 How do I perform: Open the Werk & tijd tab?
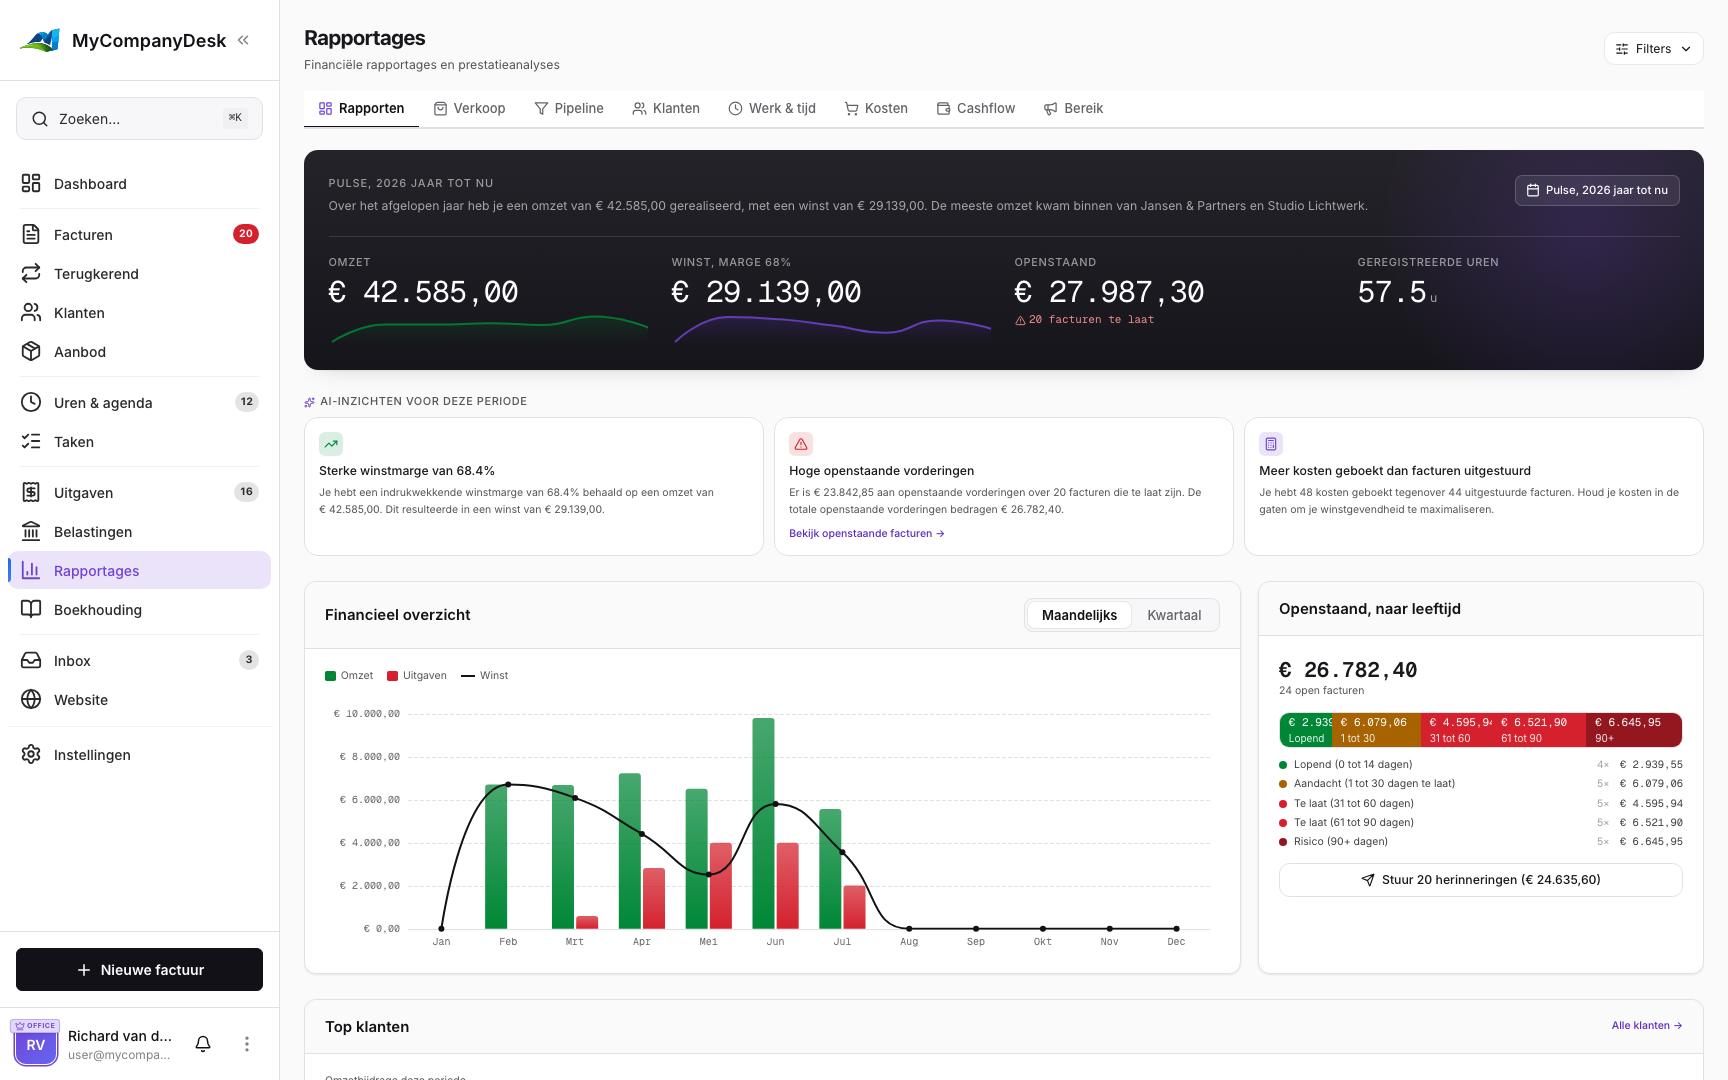[772, 108]
